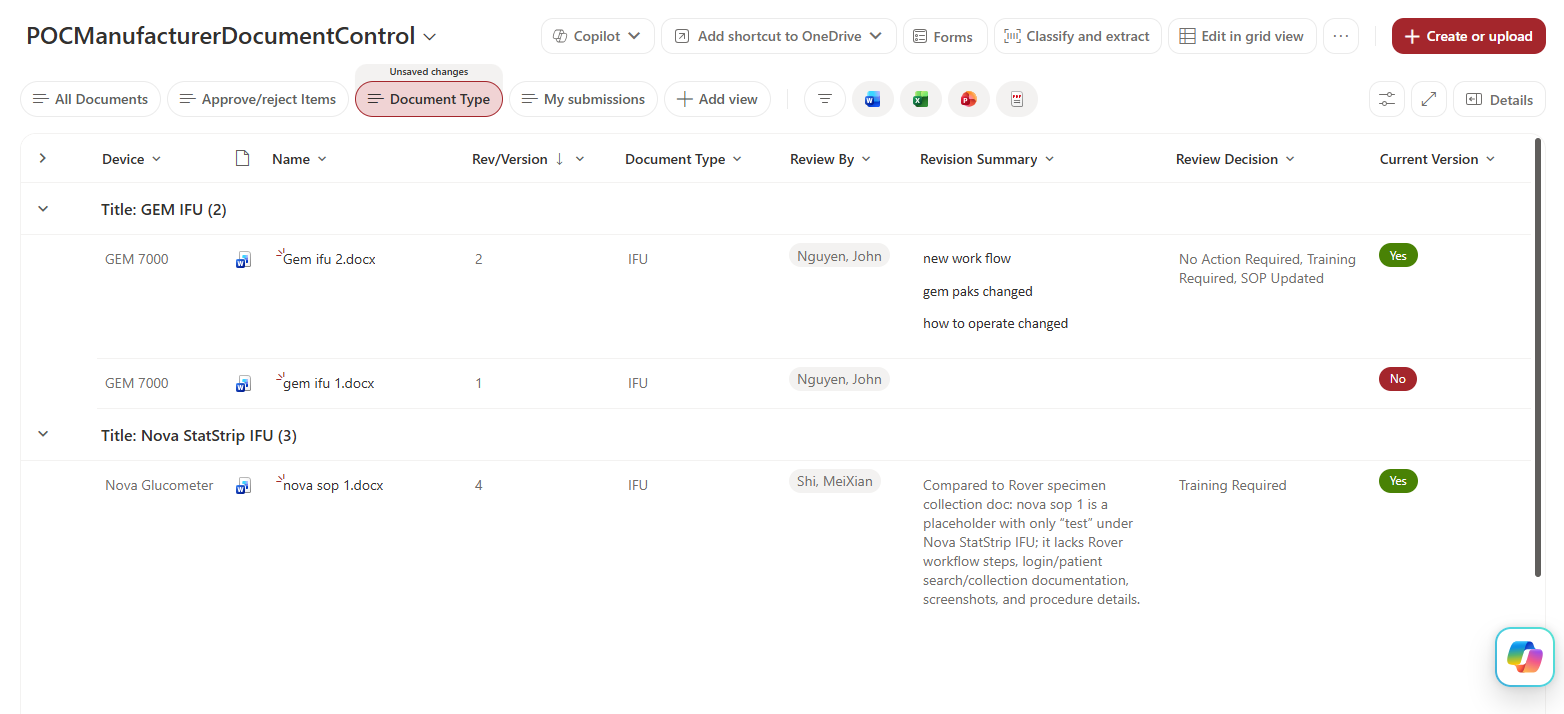Click Classify and extract button

(1078, 36)
